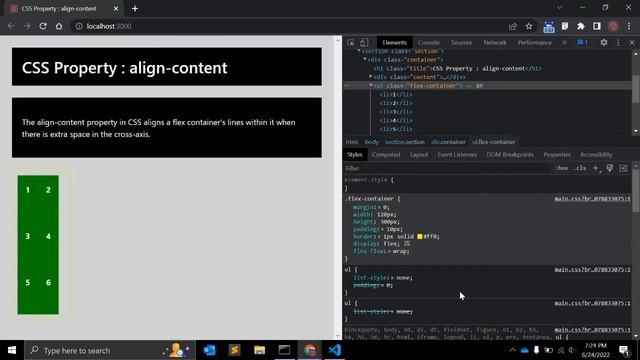This screenshot has height=360, width=640.
Task: Switch to the Sources tab
Action: [x=461, y=42]
